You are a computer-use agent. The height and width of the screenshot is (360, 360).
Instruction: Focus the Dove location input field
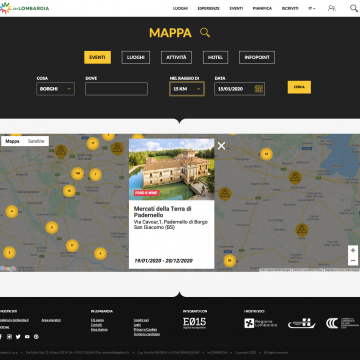[116, 89]
